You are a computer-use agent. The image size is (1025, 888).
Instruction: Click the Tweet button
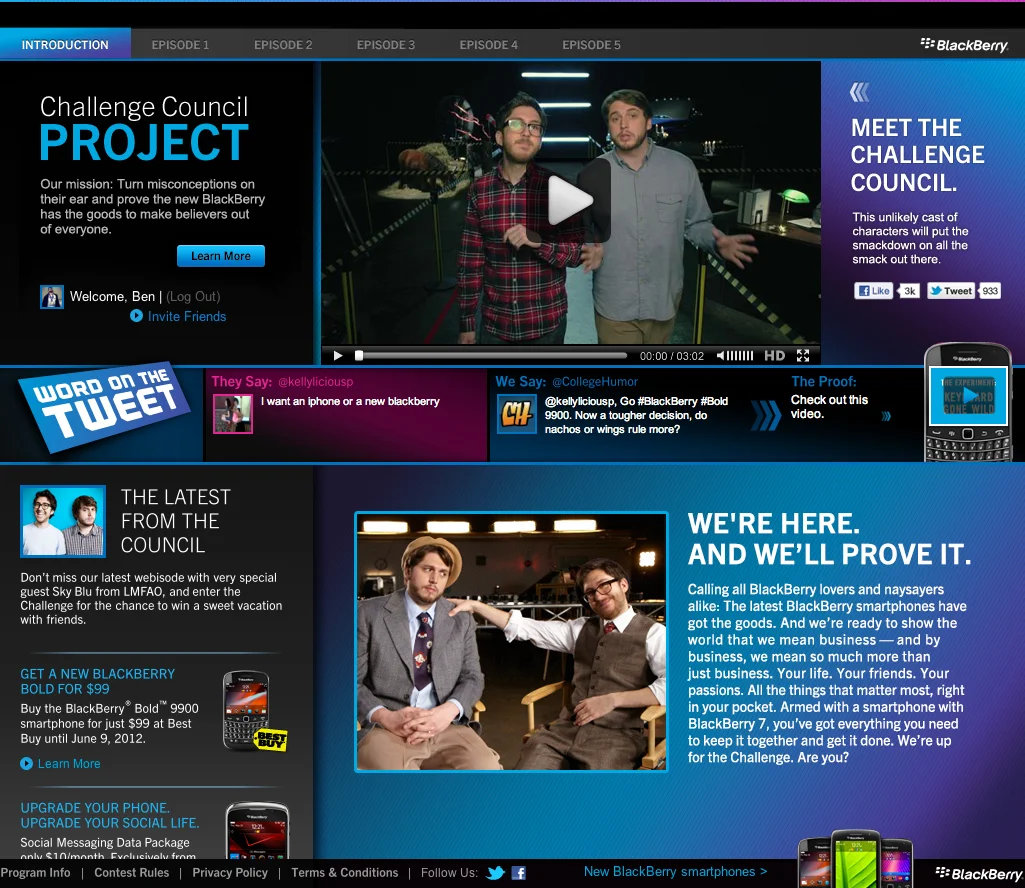point(951,291)
